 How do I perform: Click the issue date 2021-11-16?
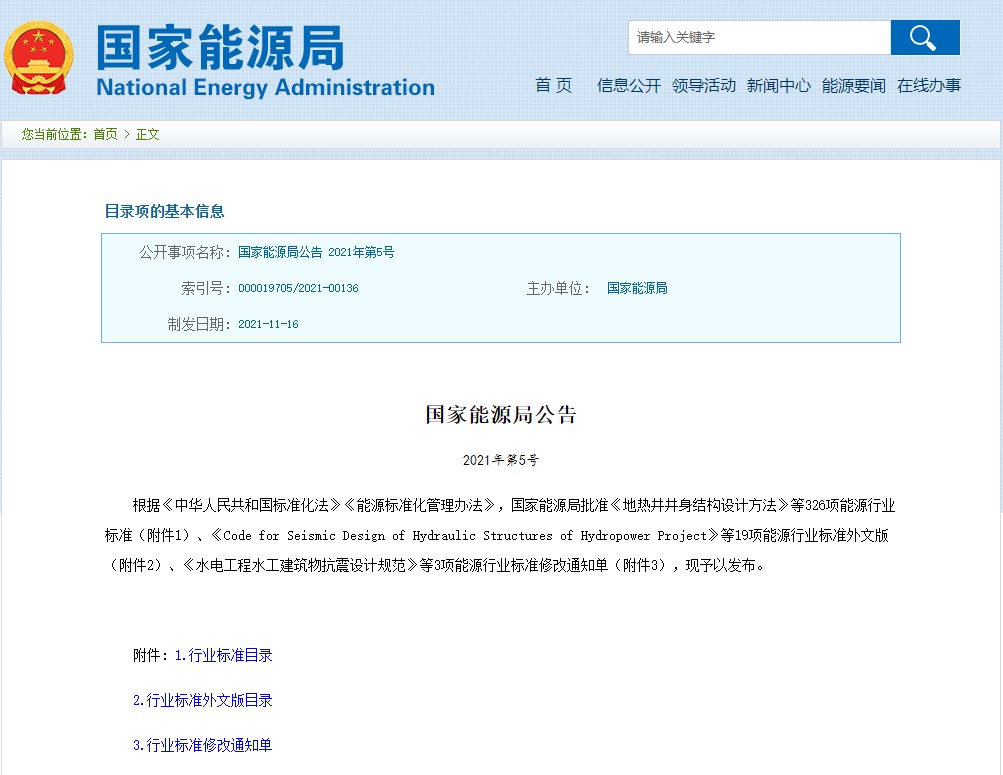268,325
